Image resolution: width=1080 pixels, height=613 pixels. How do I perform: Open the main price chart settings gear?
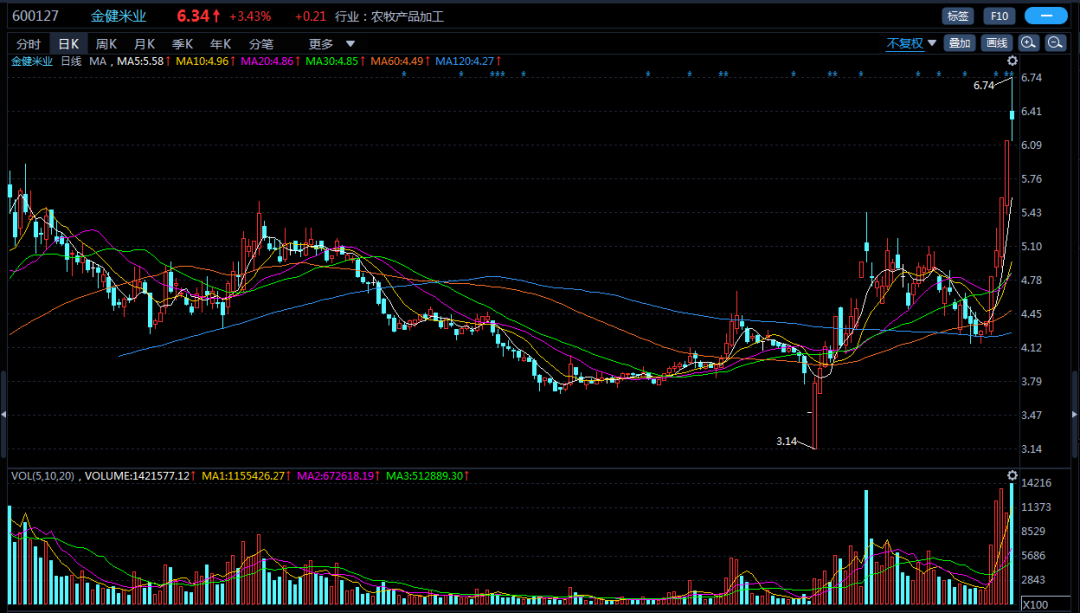tap(1012, 61)
